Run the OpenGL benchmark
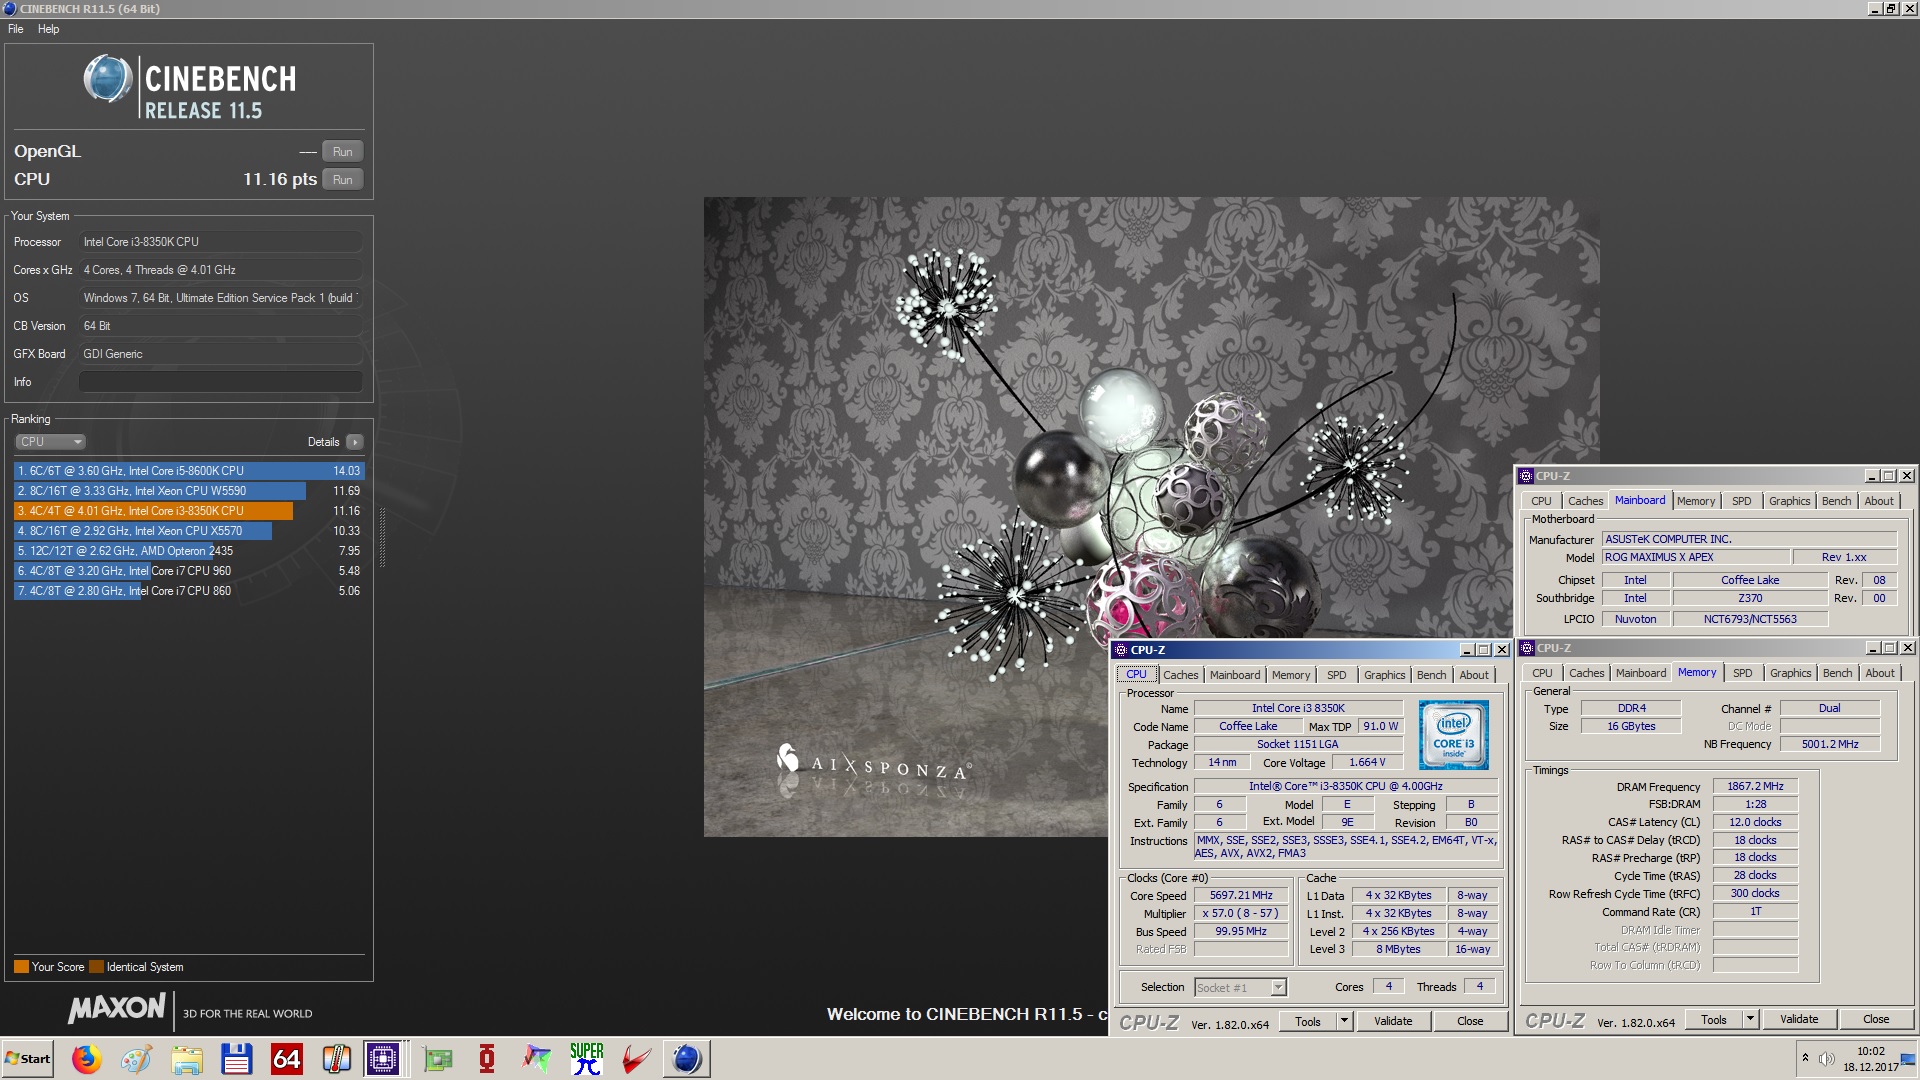 point(343,152)
